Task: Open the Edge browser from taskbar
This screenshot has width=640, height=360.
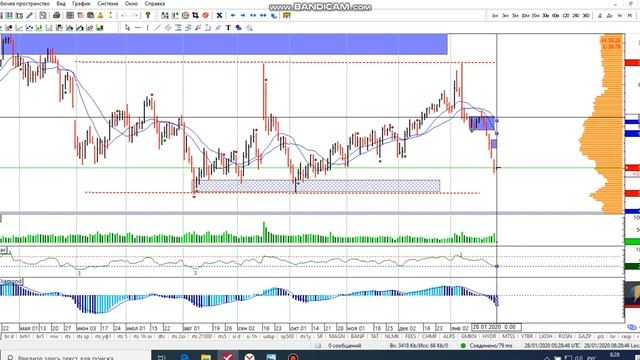Action: coord(184,357)
